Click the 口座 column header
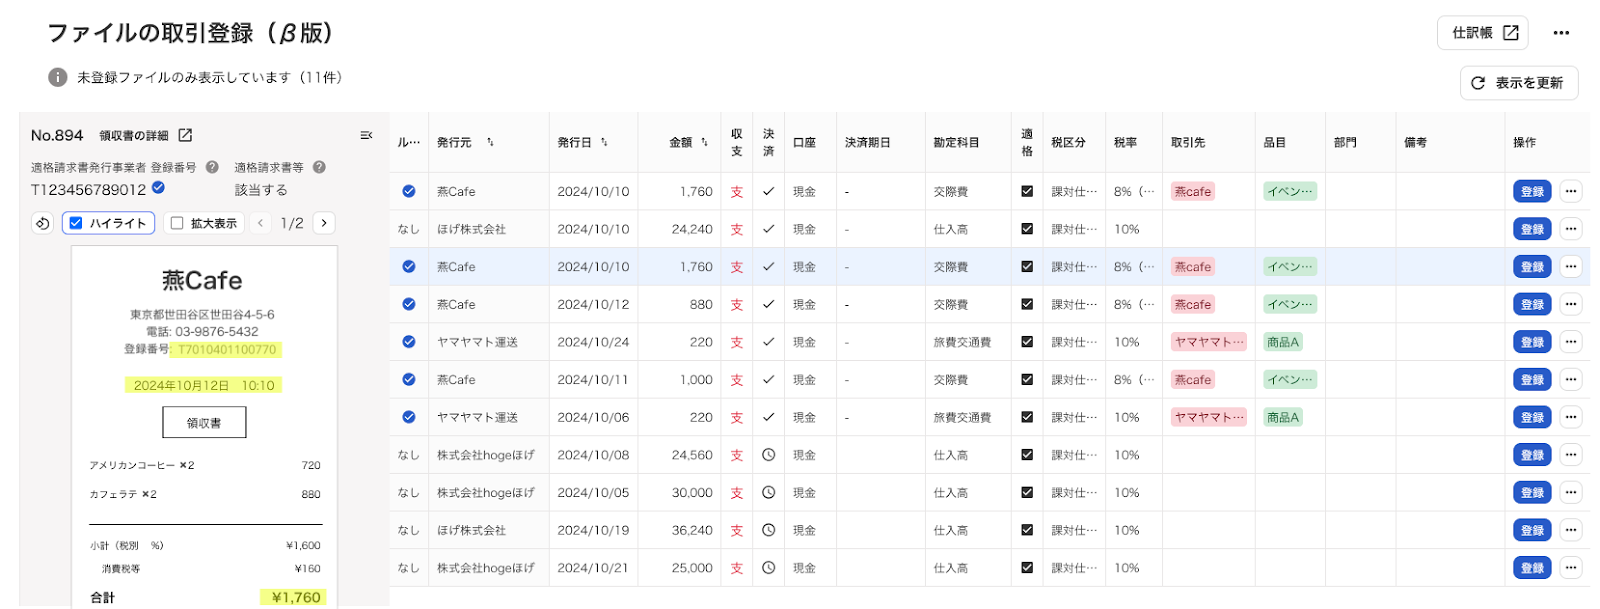 tap(804, 142)
